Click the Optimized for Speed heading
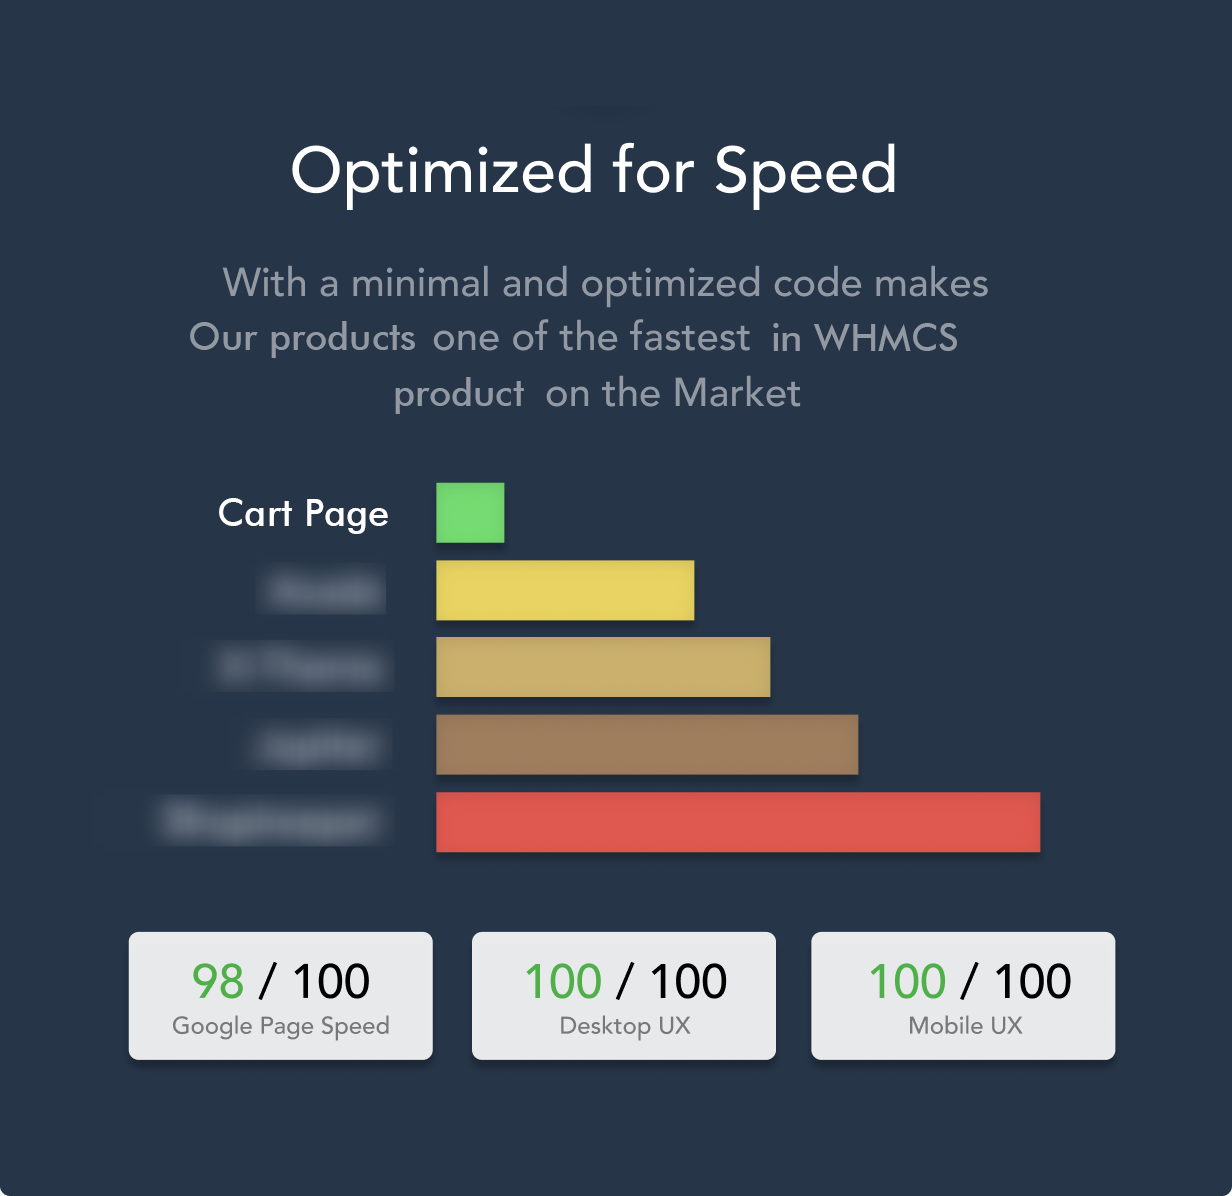Screen dimensions: 1232x1196 (594, 170)
